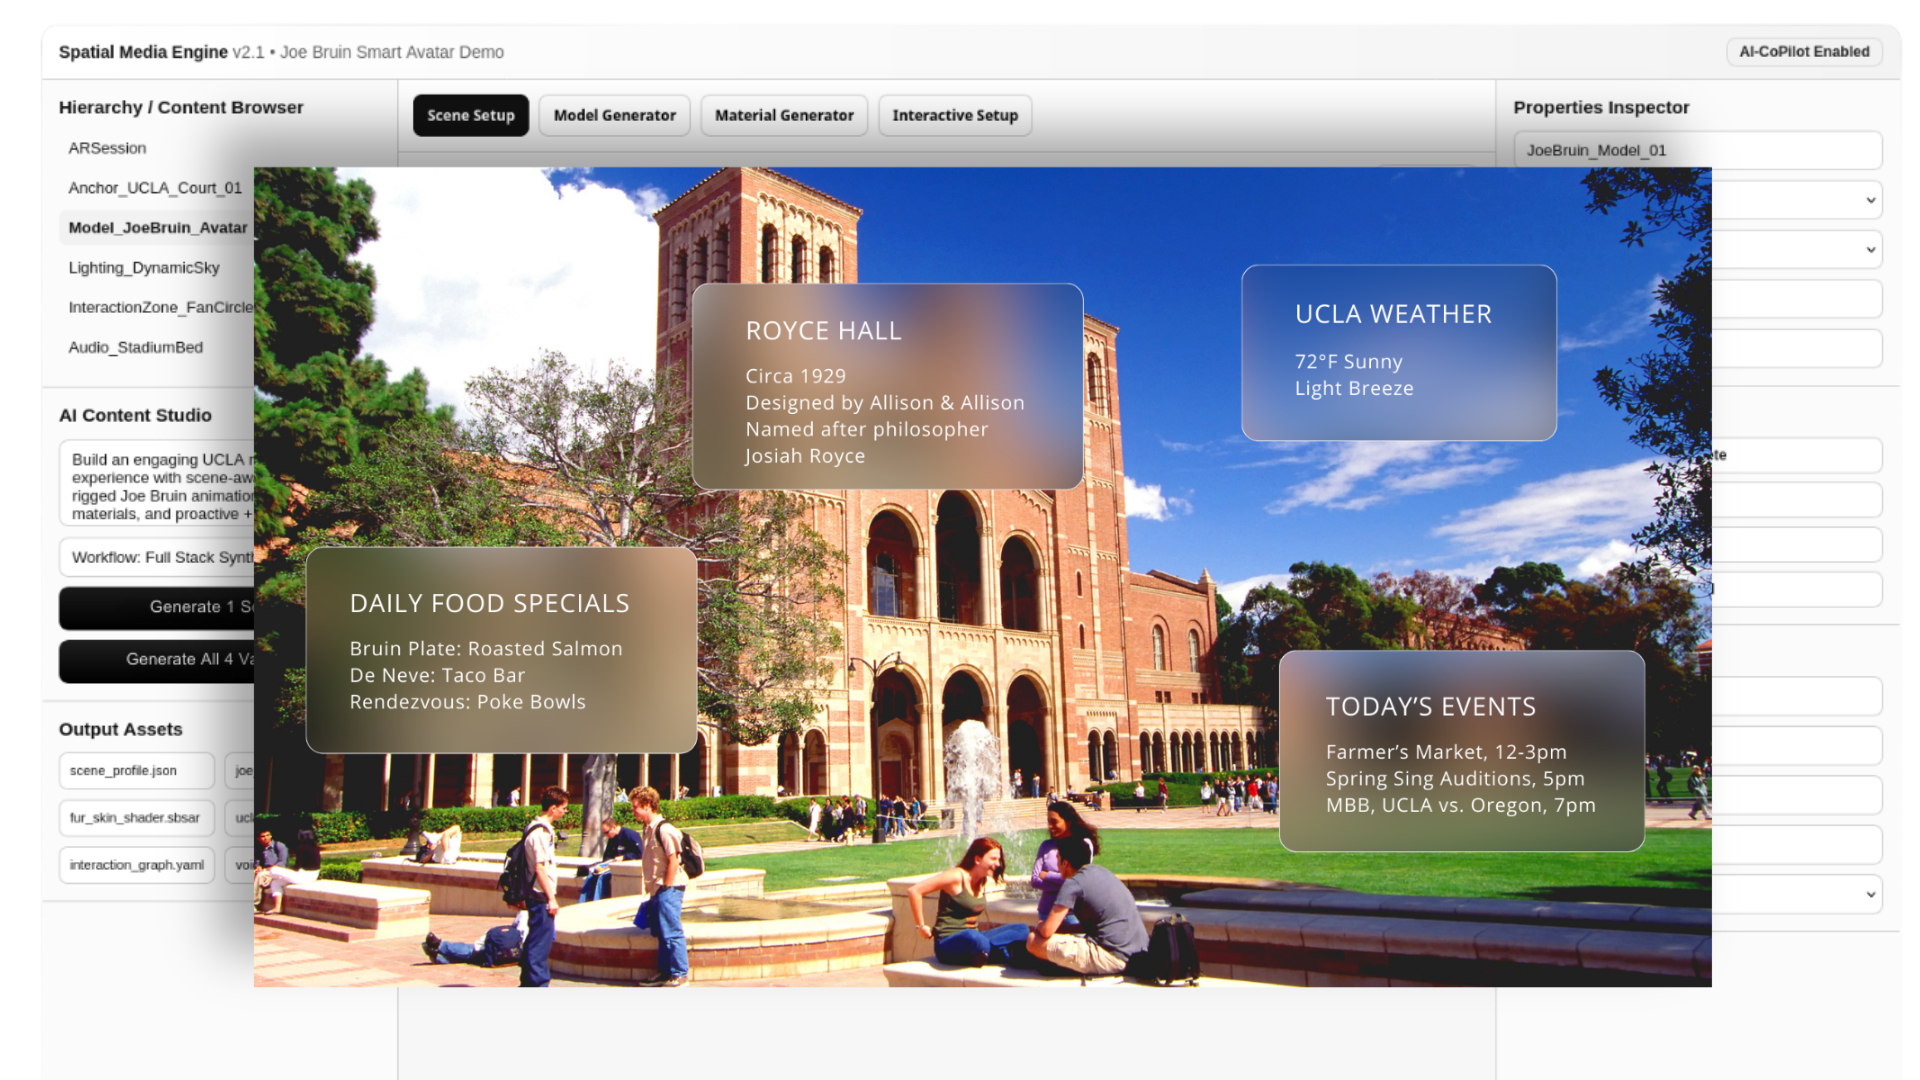
Task: Open the interaction_graph.yaml output asset
Action: [135, 865]
